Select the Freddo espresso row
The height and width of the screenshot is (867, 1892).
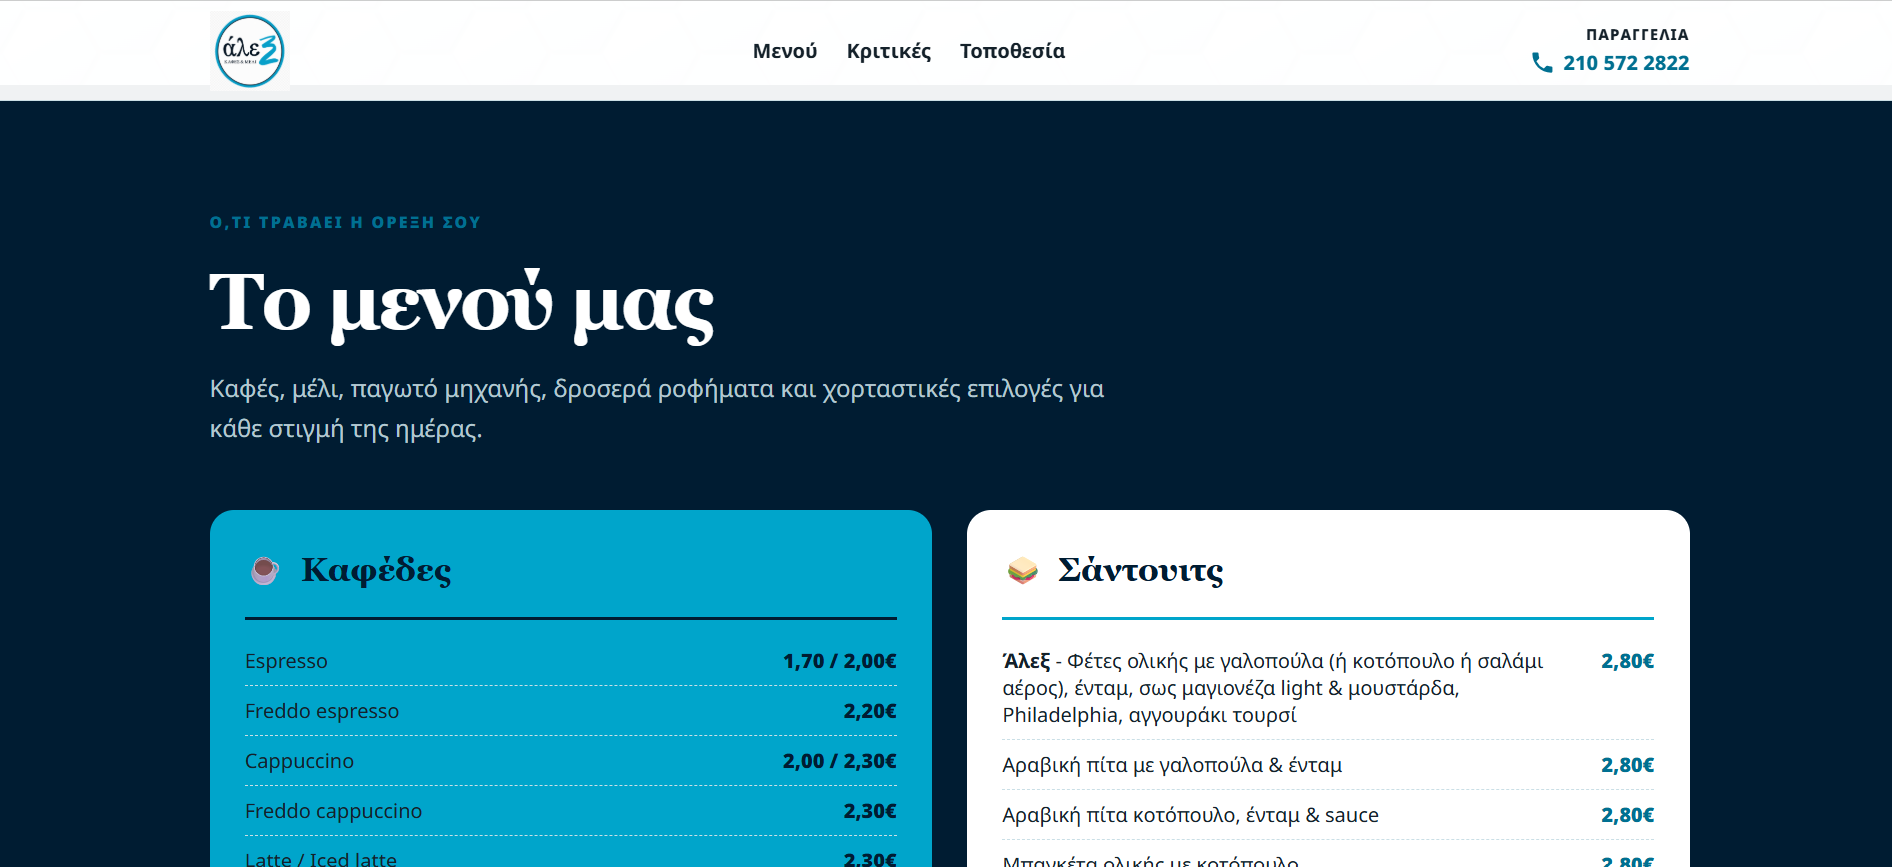click(x=571, y=711)
